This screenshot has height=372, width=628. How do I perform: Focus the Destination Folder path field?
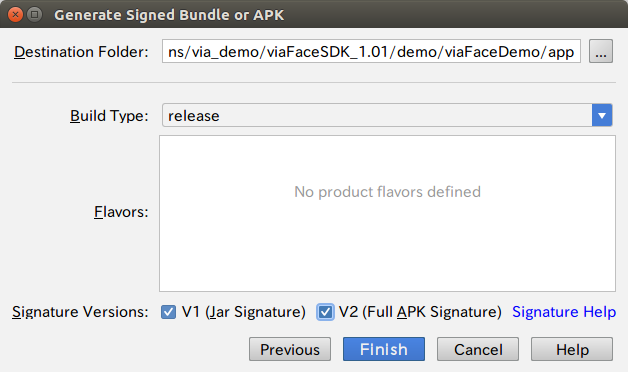pos(371,51)
